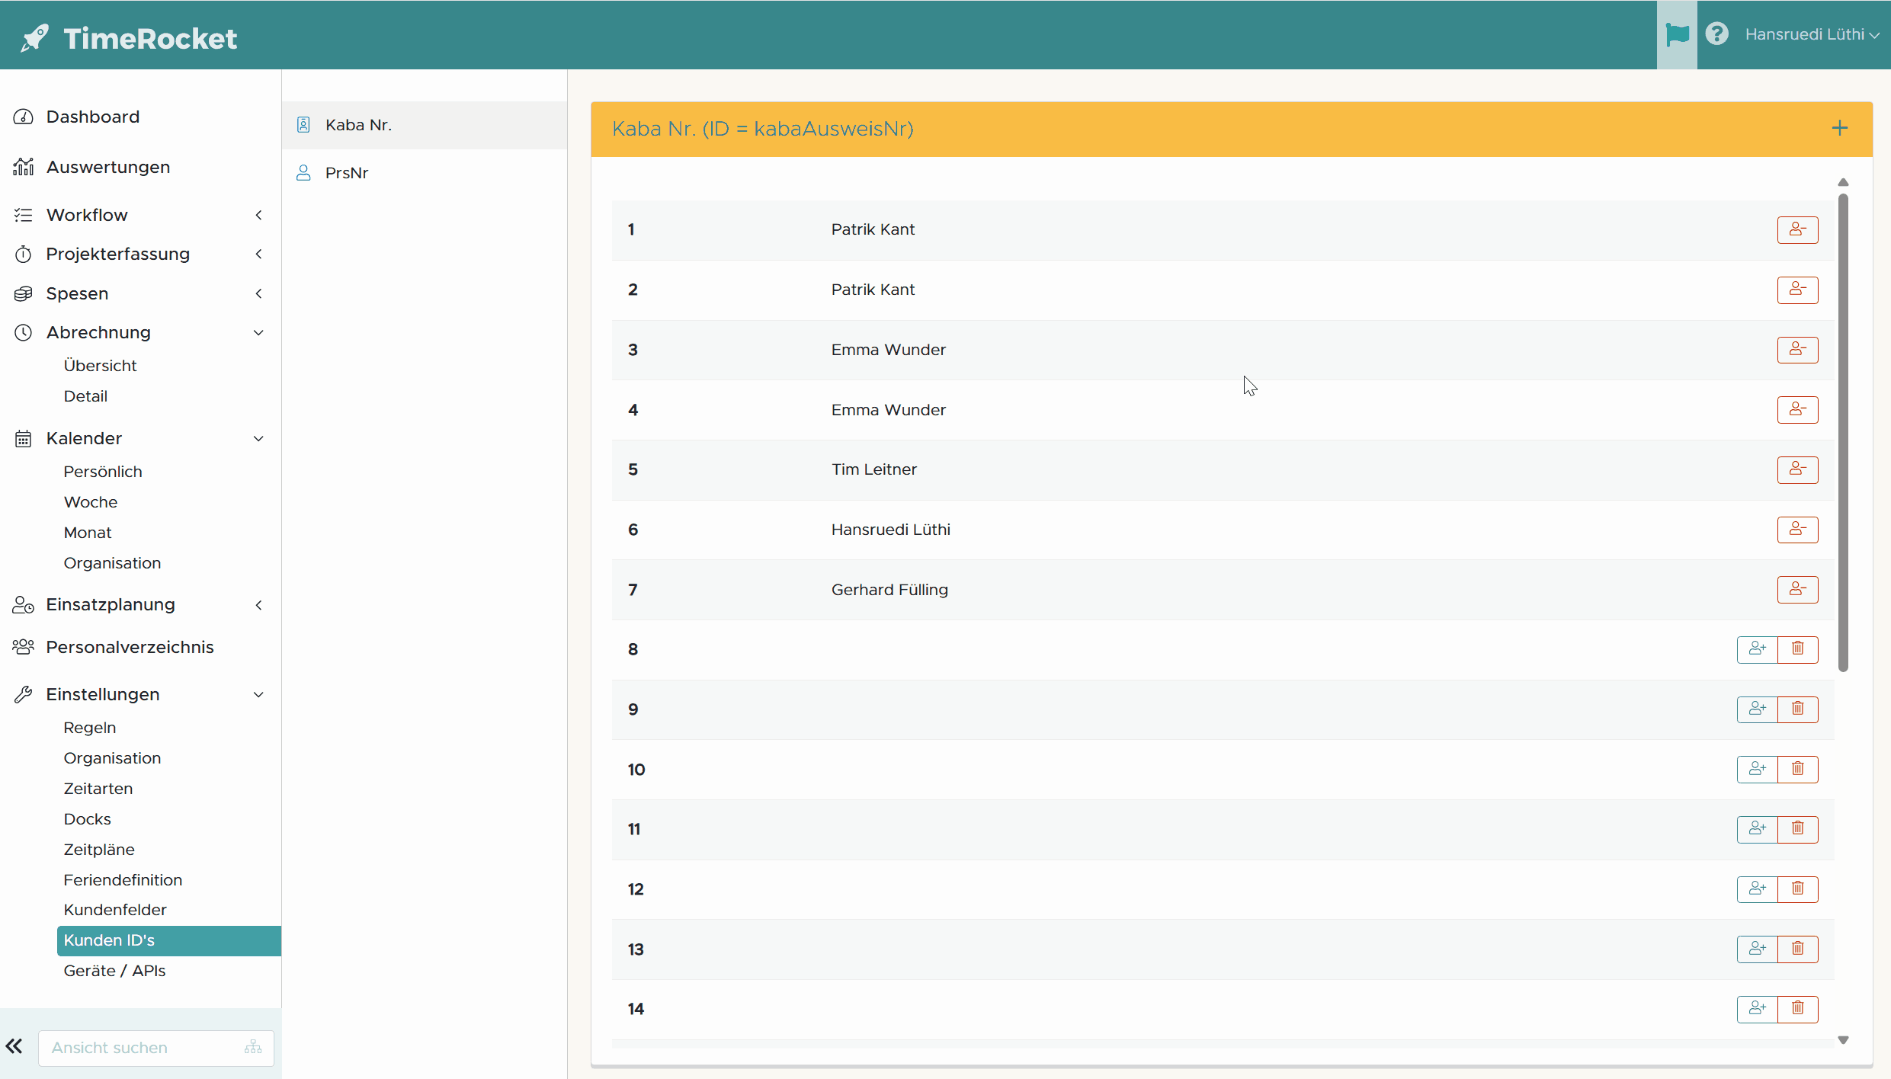Open the help question mark icon
1891x1079 pixels.
pyautogui.click(x=1717, y=35)
